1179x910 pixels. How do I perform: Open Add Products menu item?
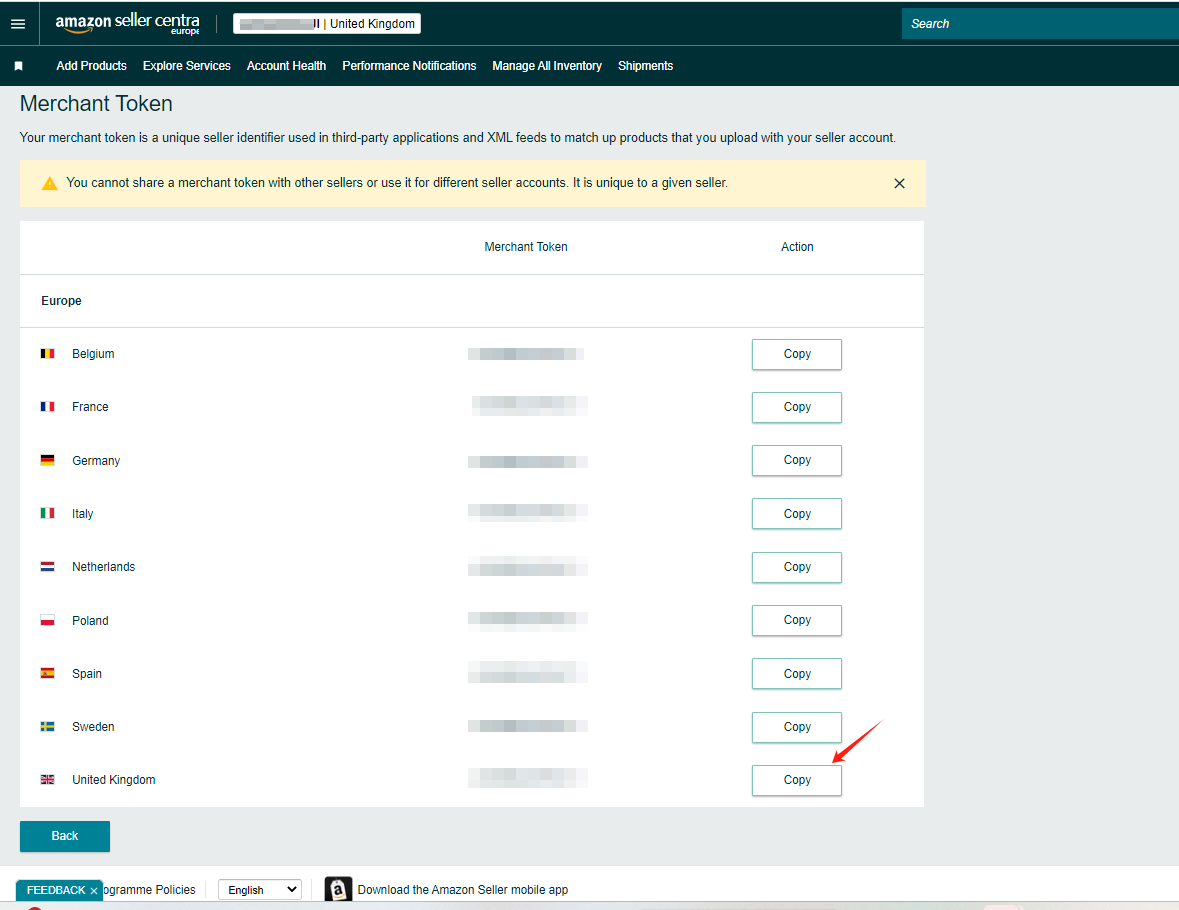pyautogui.click(x=92, y=66)
